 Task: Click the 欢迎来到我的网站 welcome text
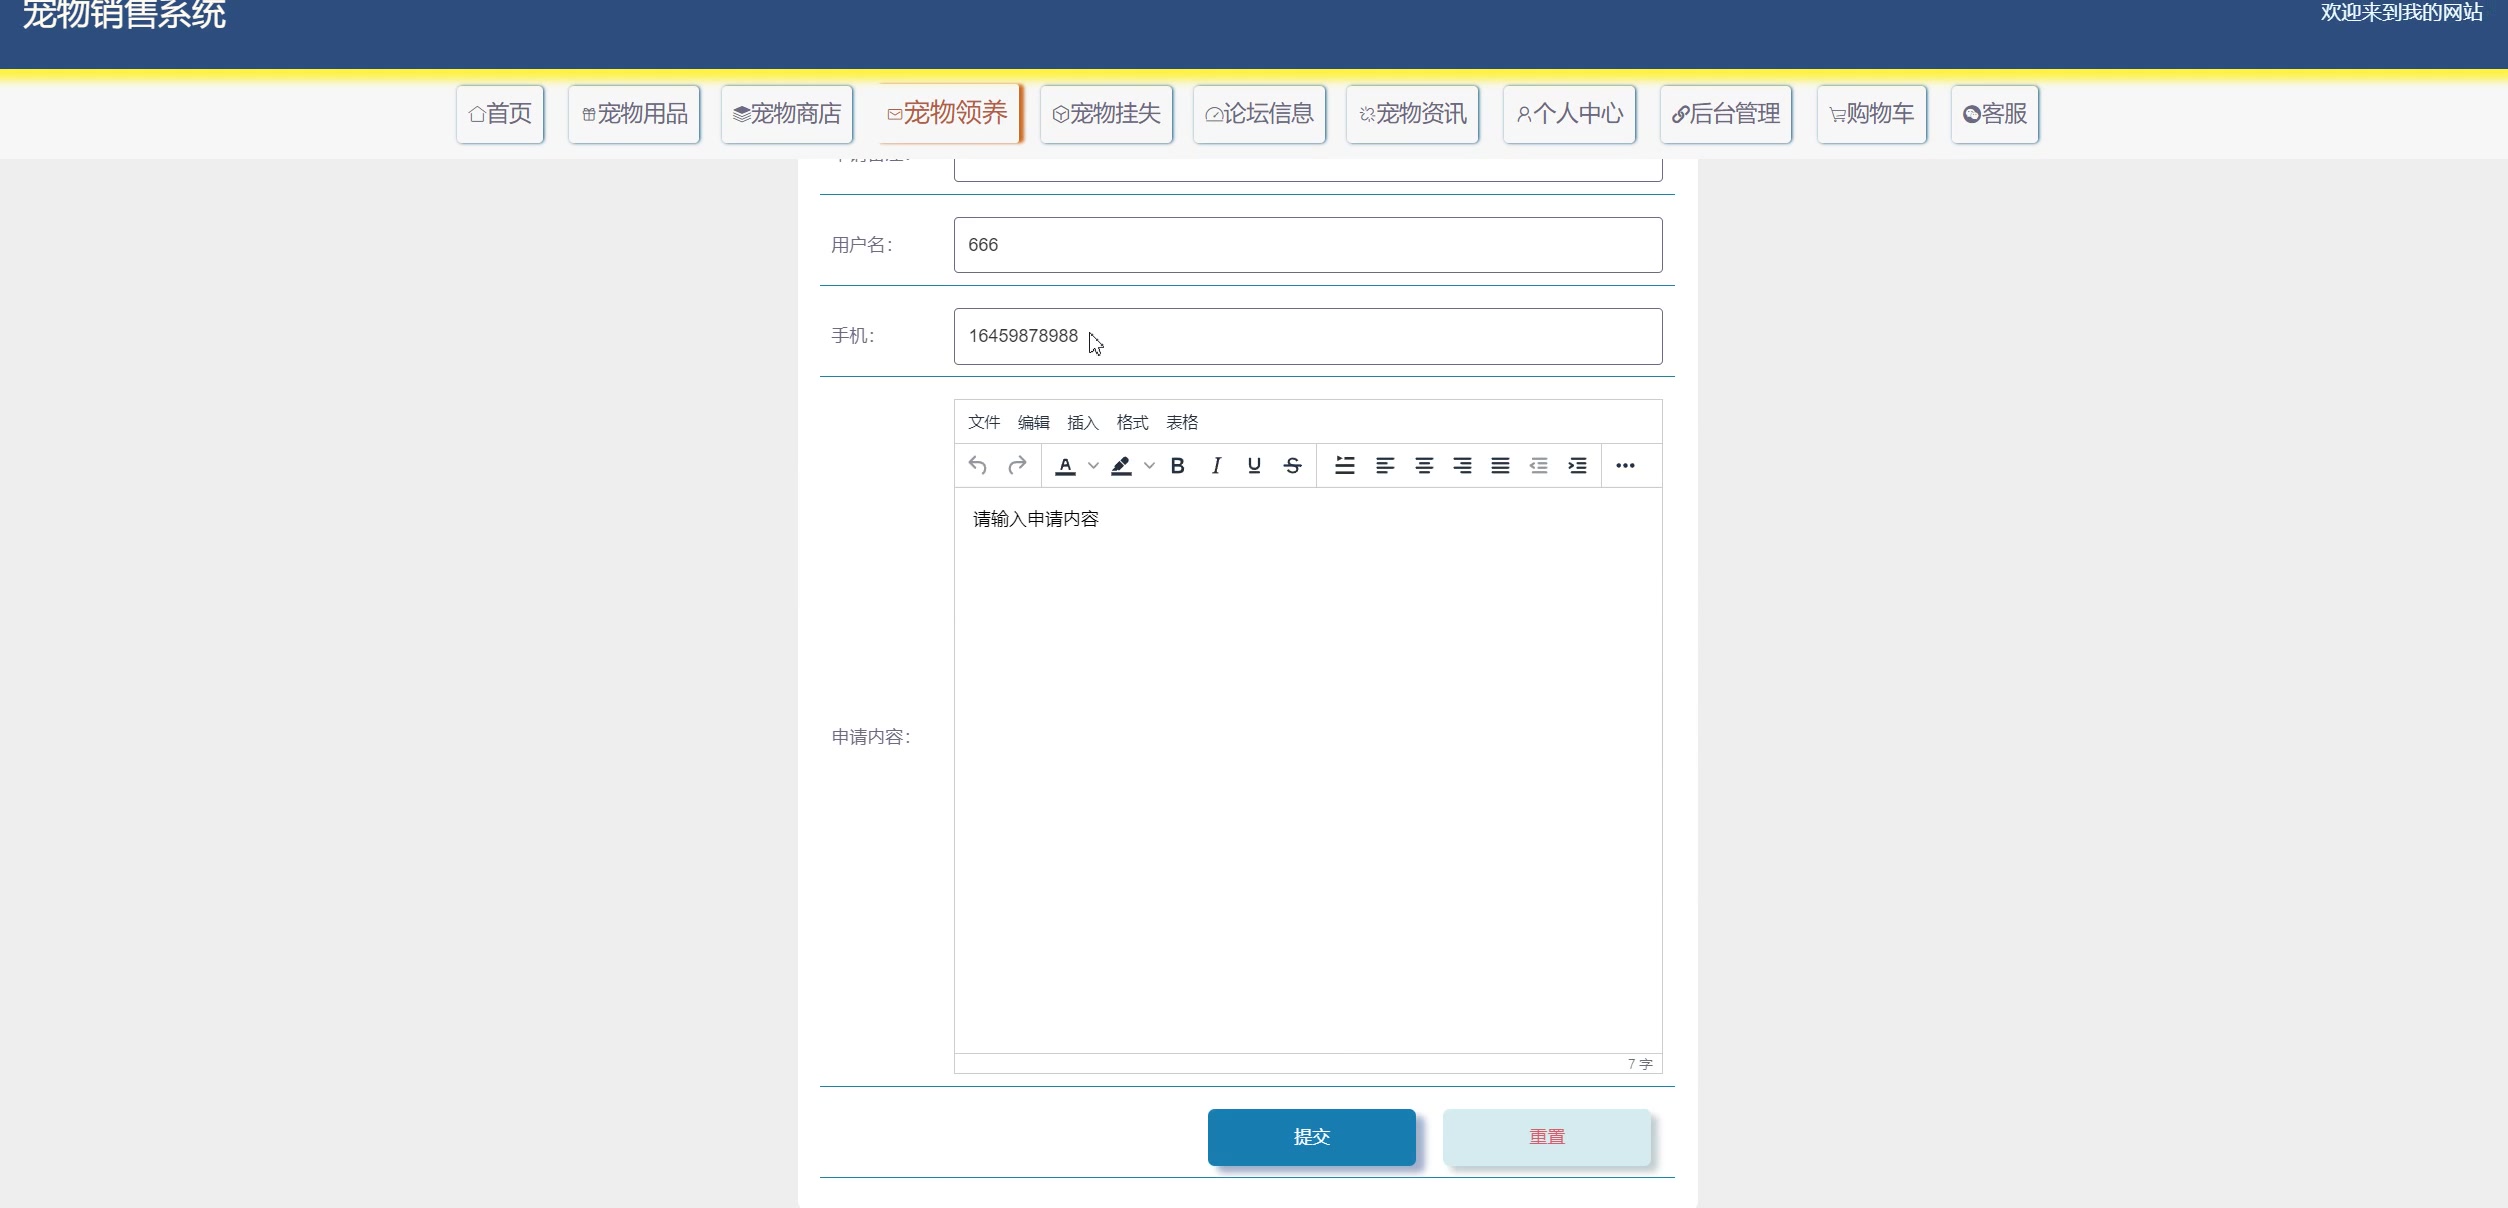click(2402, 12)
